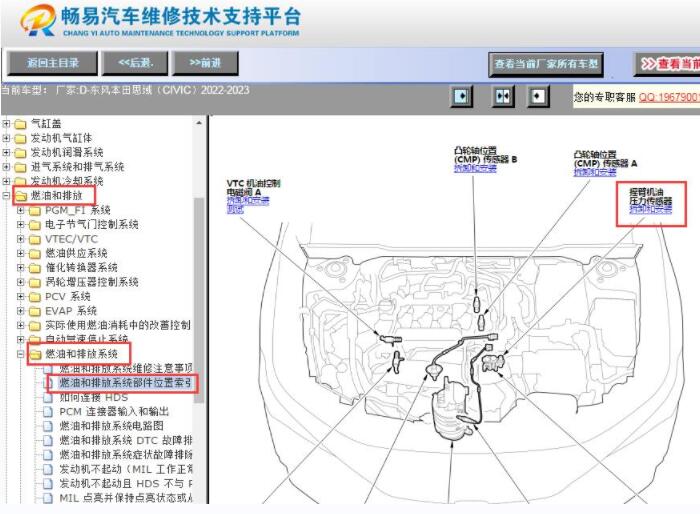Image resolution: width=700 pixels, height=514 pixels.
Task: Click the PCV 系统 folder icon
Action: [34, 297]
